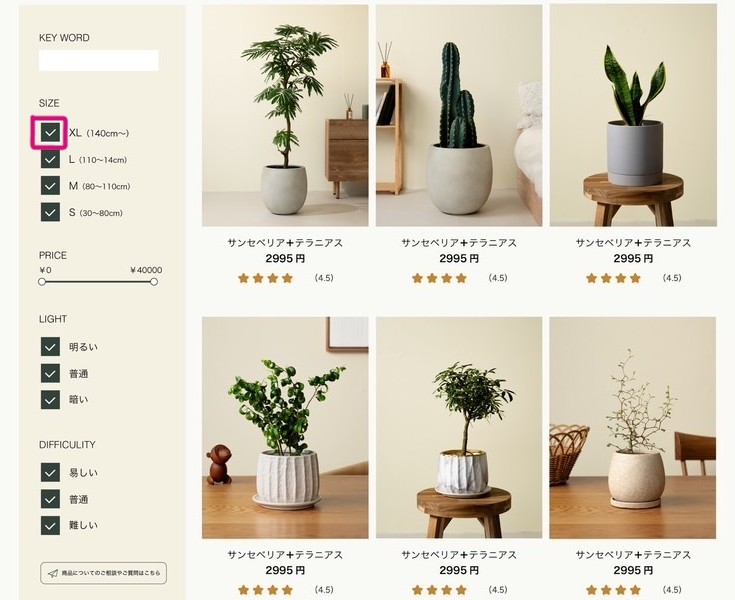The image size is (735, 600).
Task: Click the paper plane icon on inquiry button
Action: (53, 573)
